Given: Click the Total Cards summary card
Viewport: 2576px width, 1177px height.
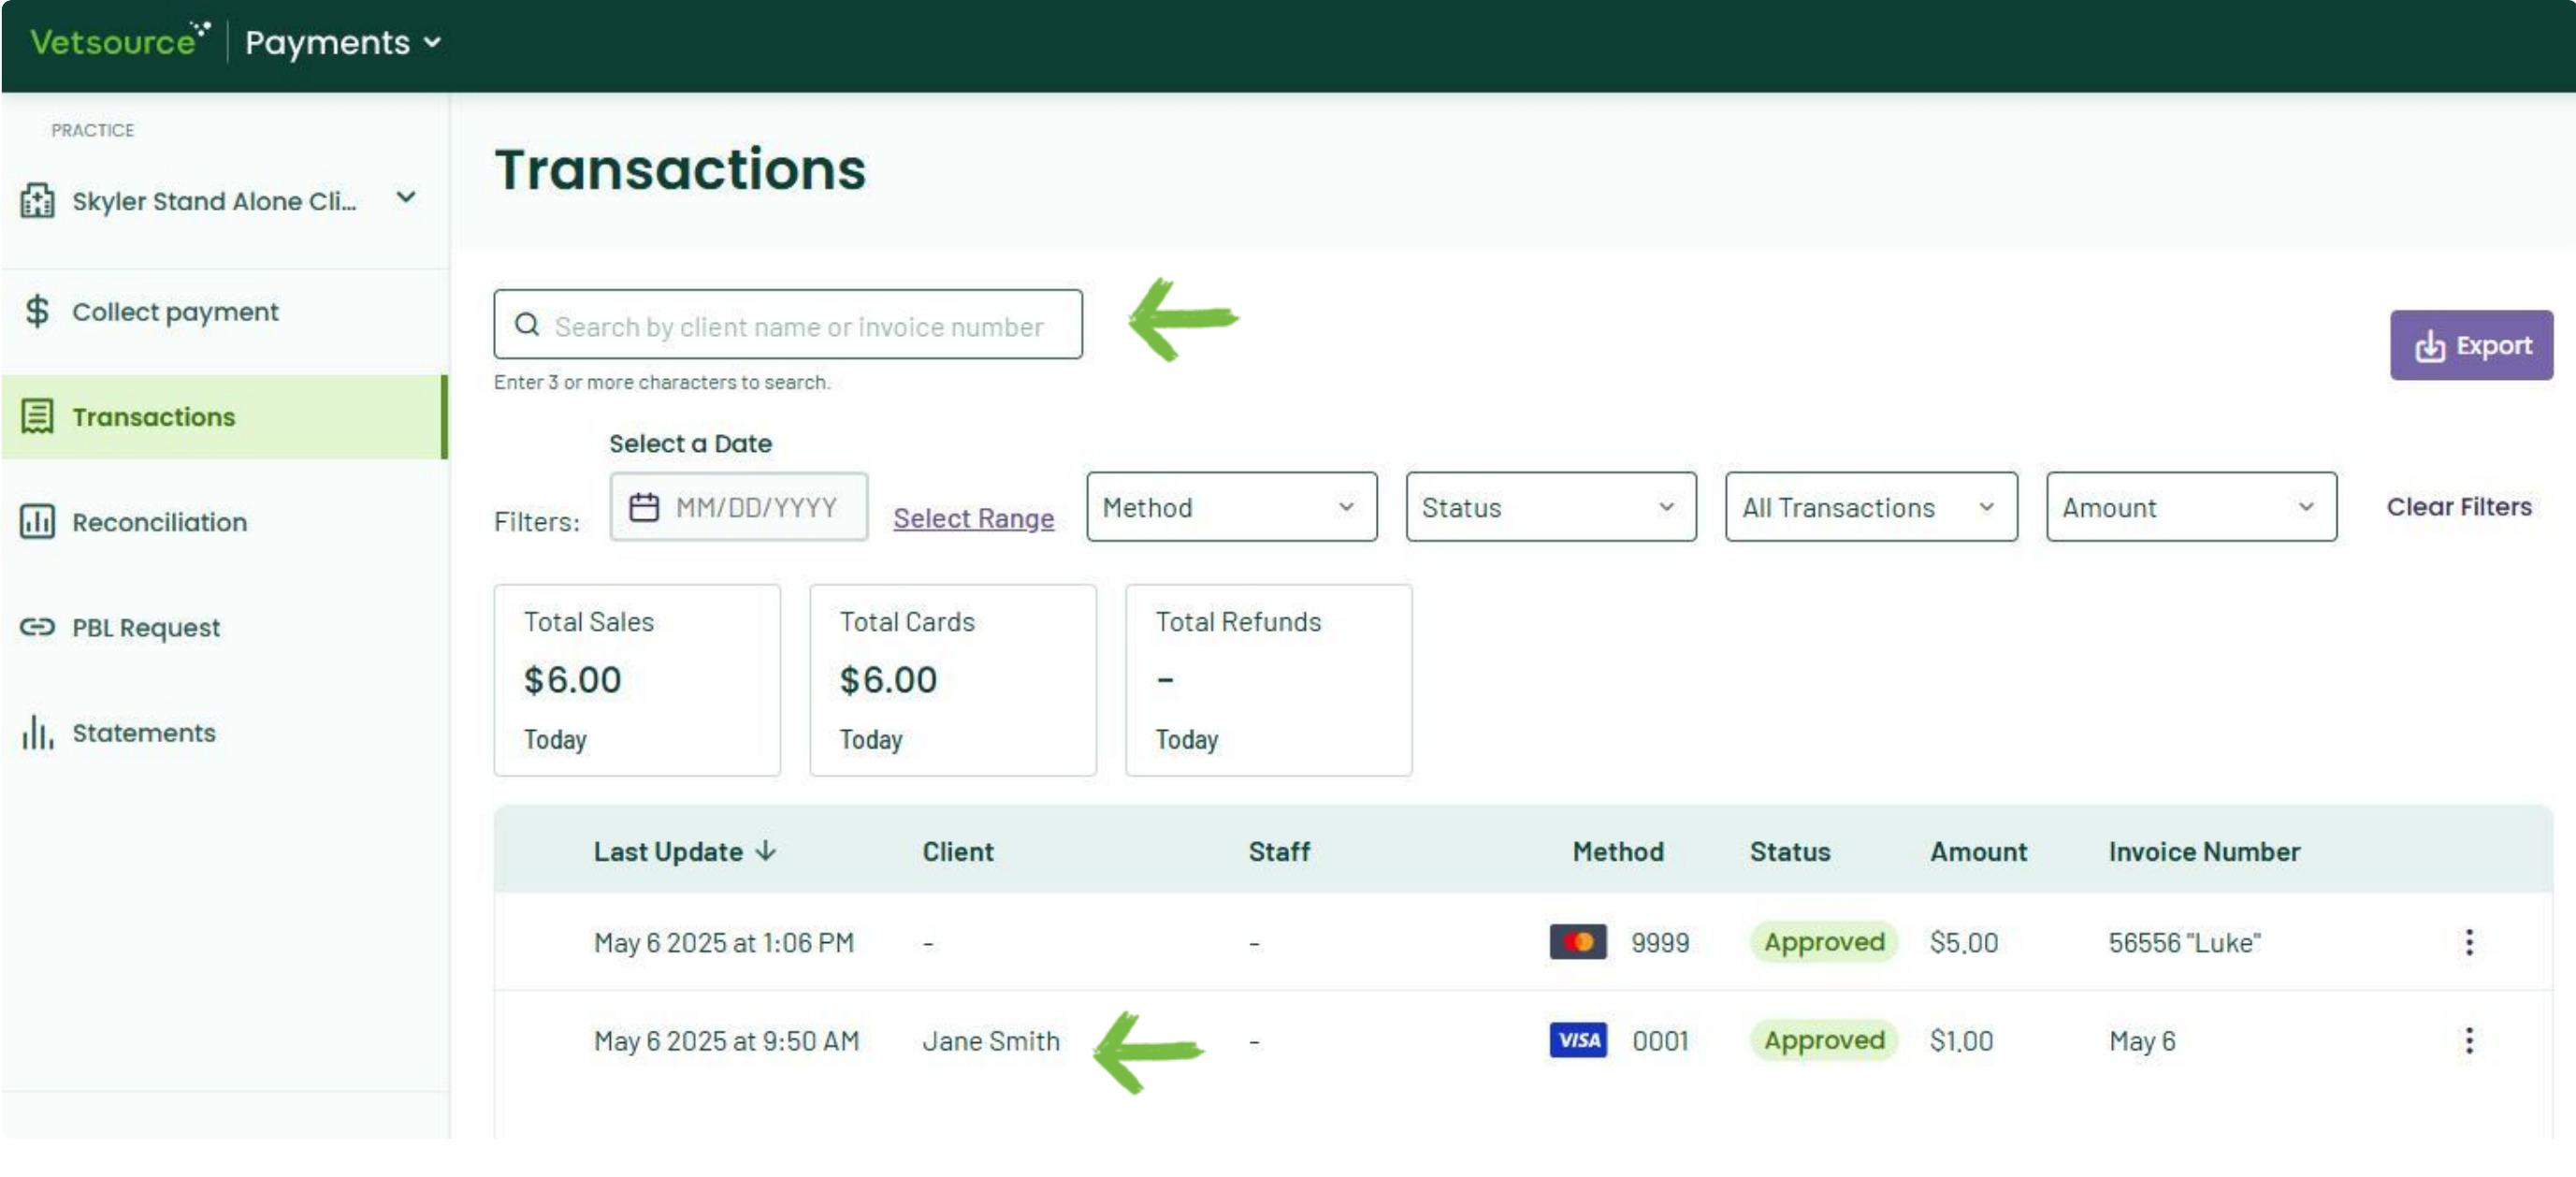Looking at the screenshot, I should (x=953, y=680).
